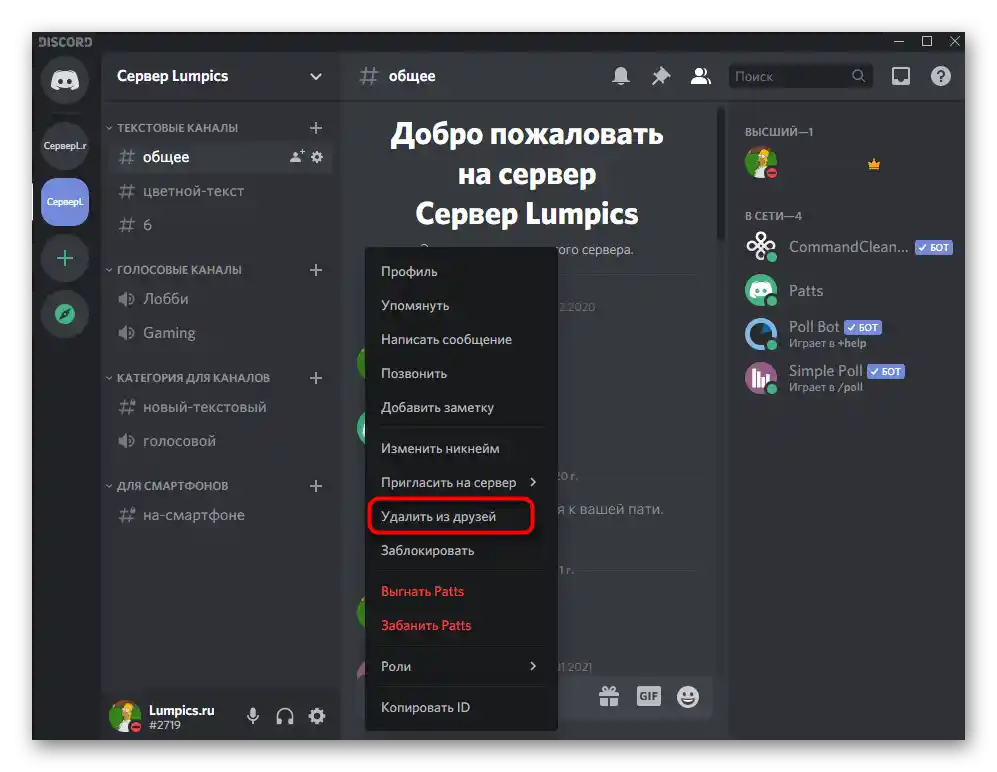Join Лобби voice channel
Image resolution: width=997 pixels, height=772 pixels.
[x=220, y=299]
